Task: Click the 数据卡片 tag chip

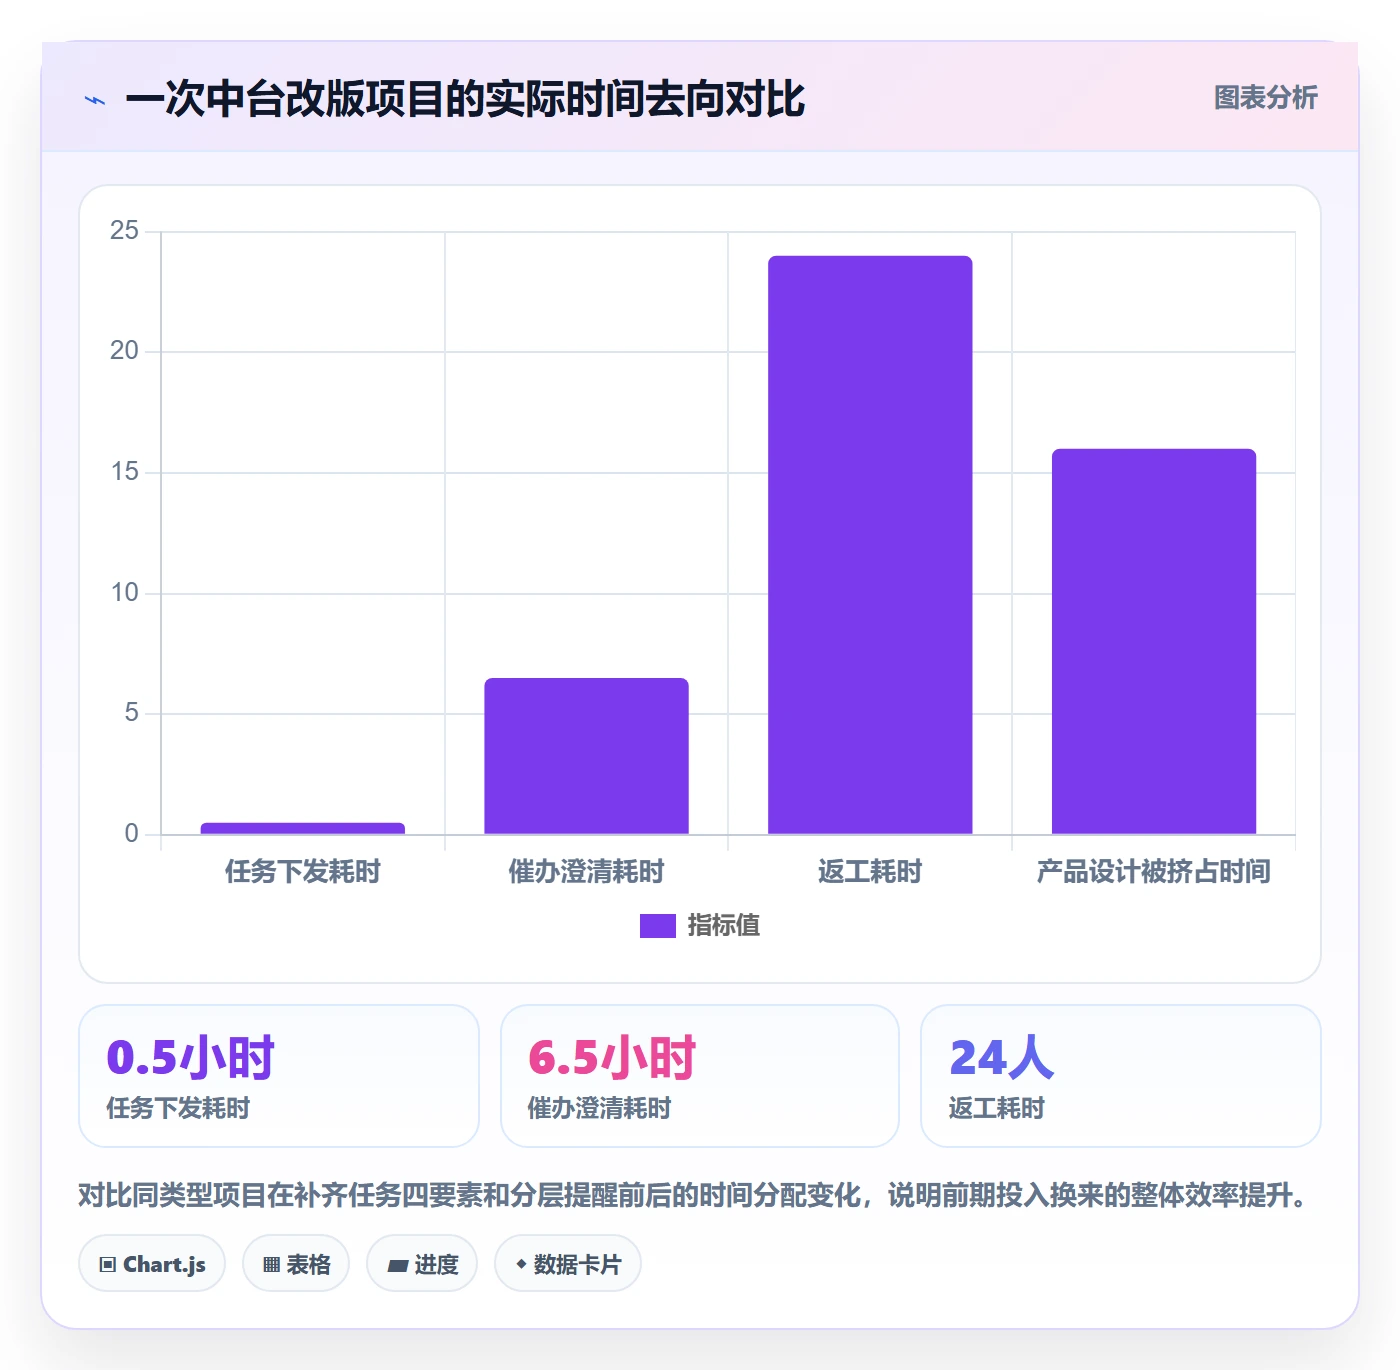Action: pyautogui.click(x=568, y=1264)
